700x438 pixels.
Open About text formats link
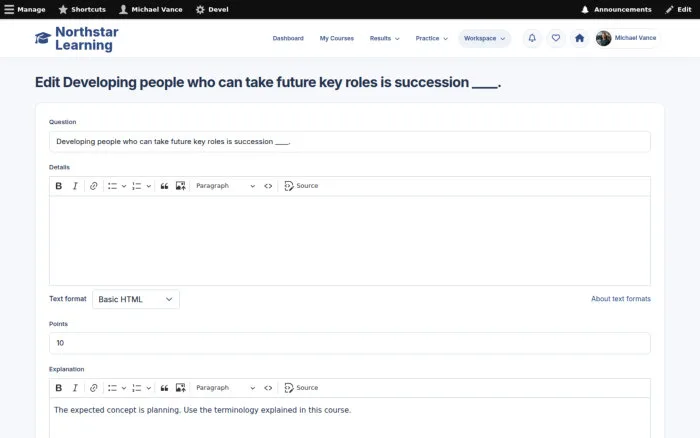tap(621, 299)
